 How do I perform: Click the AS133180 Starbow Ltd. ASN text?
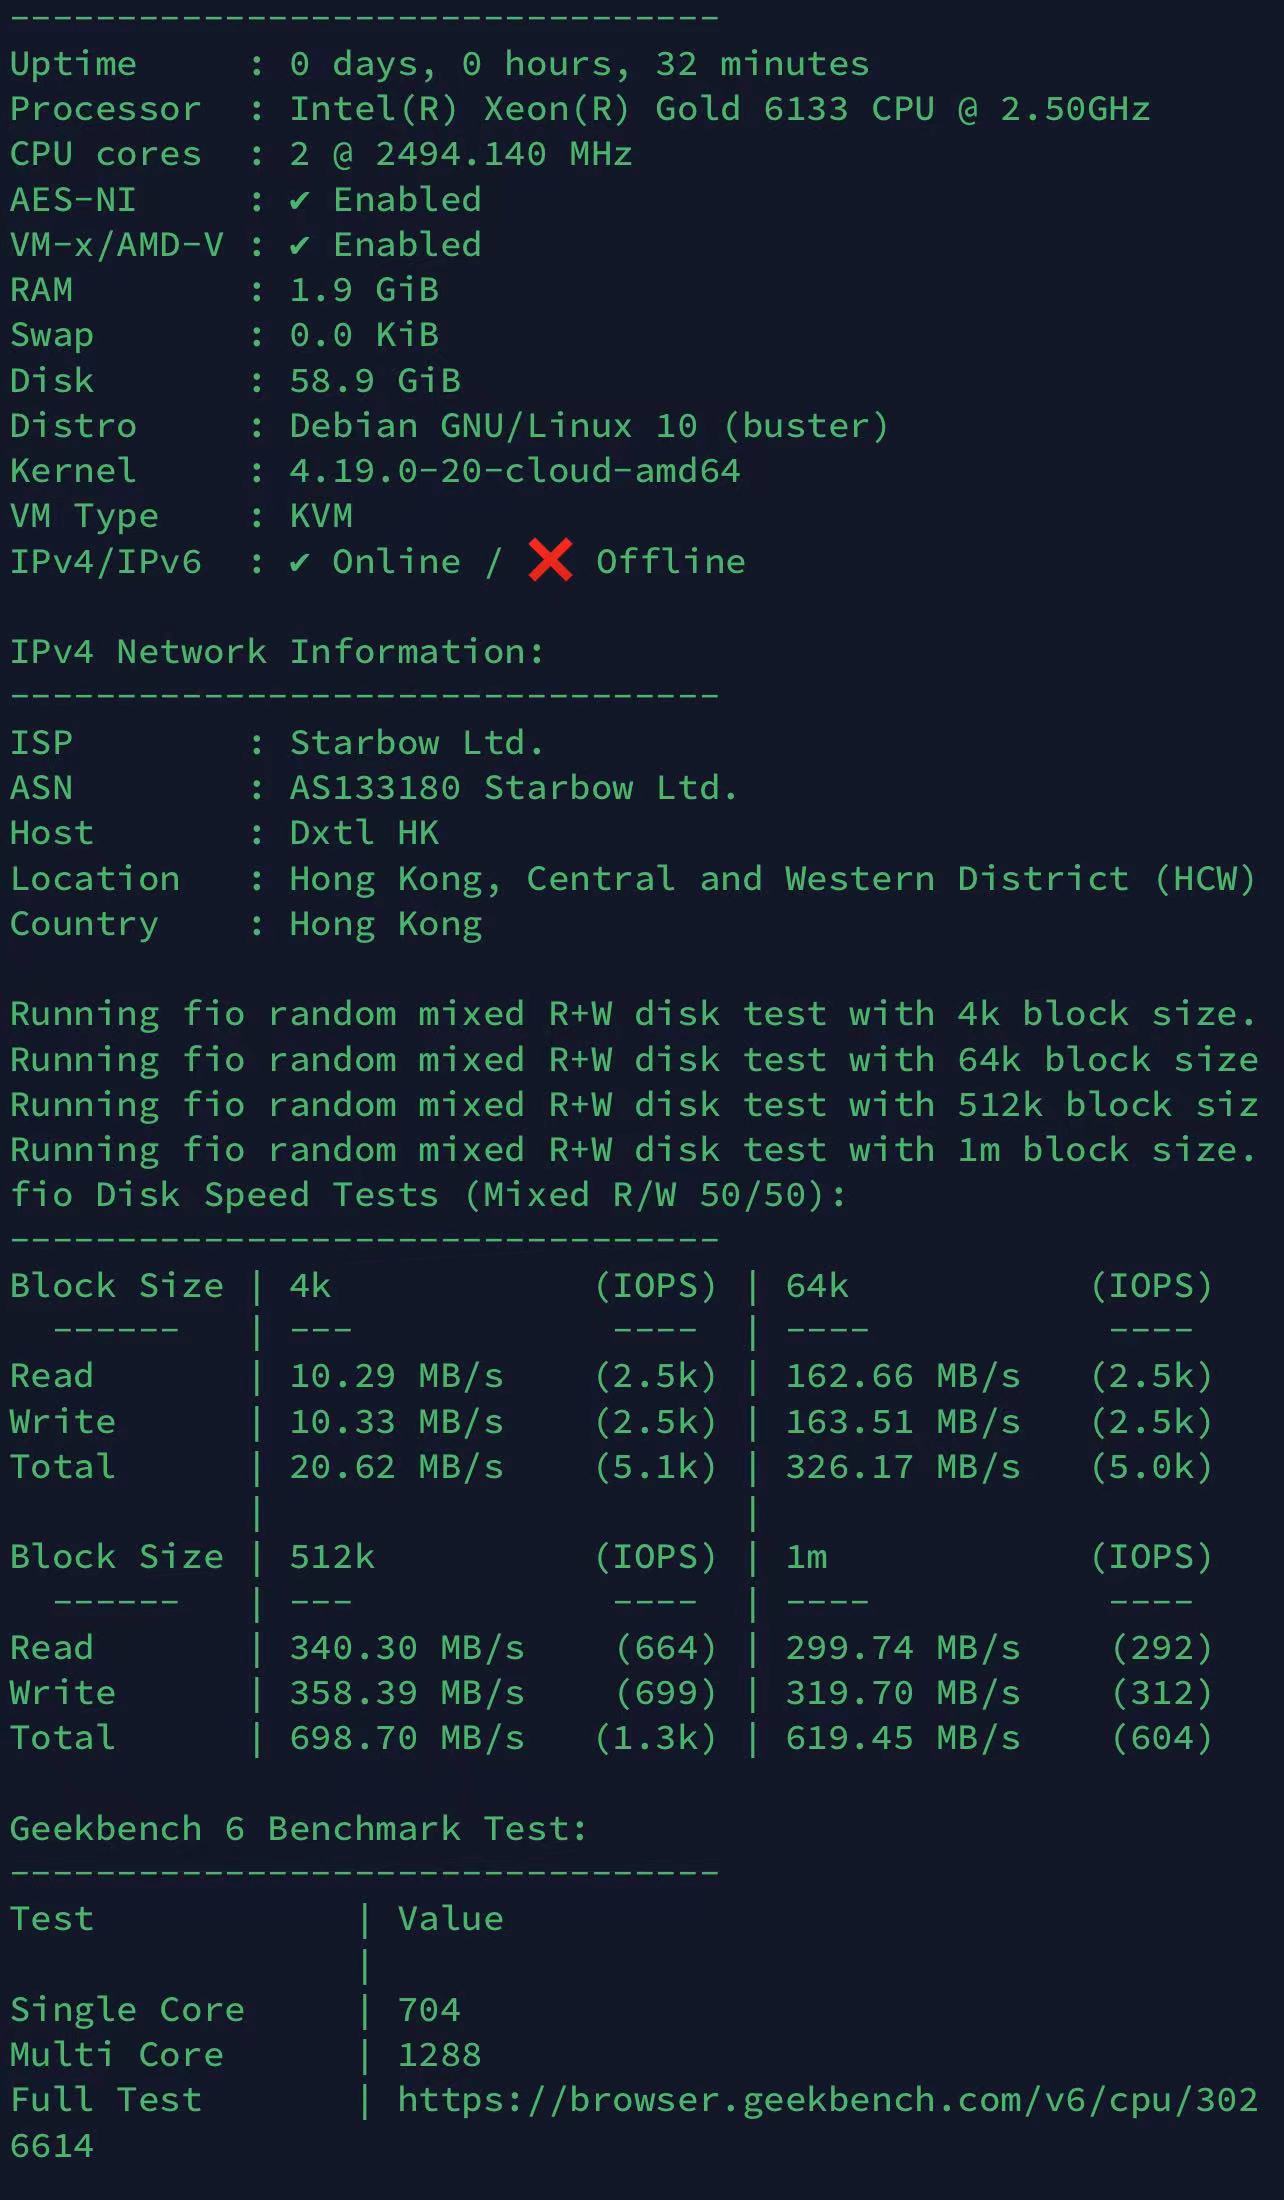click(x=513, y=788)
